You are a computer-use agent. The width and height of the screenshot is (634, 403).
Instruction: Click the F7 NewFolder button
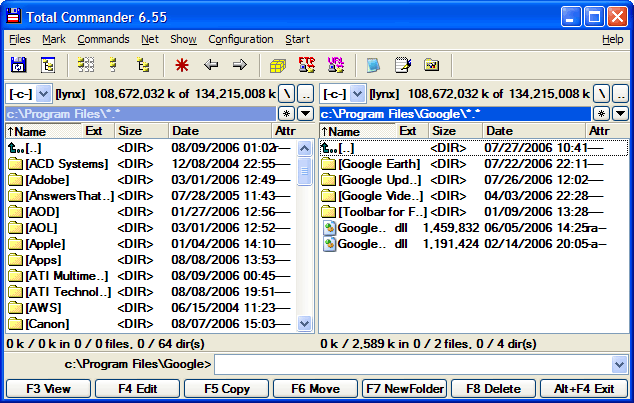(x=404, y=389)
